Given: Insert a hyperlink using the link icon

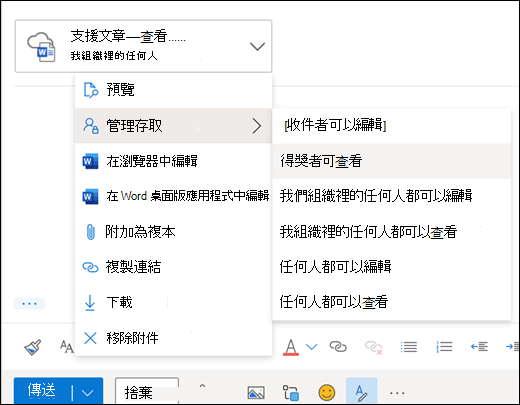Looking at the screenshot, I should (338, 347).
